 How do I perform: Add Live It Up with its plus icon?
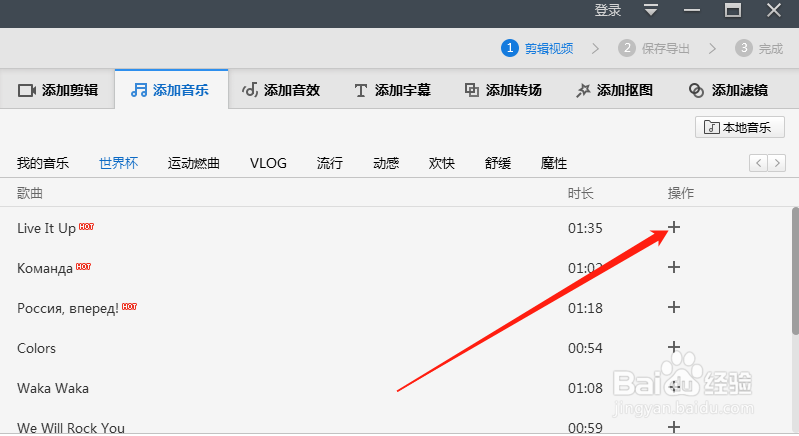674,227
